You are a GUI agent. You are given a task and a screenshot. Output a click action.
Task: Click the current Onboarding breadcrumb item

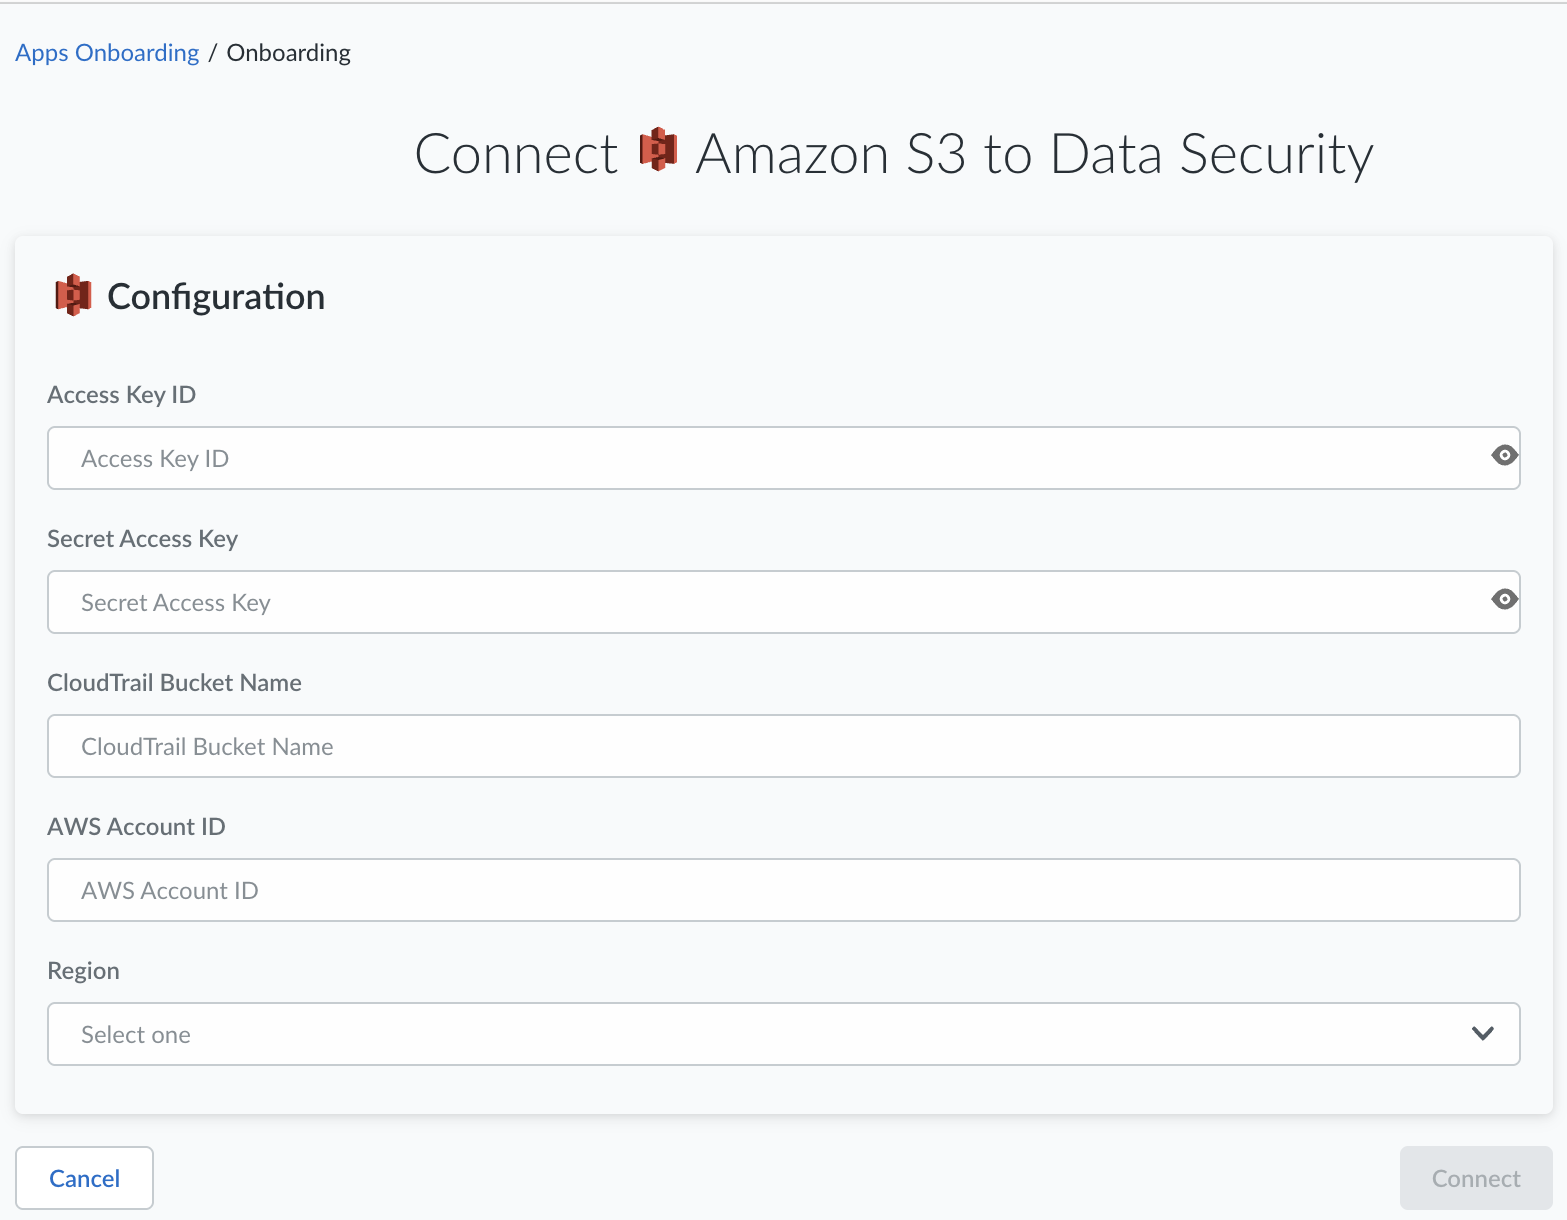(x=288, y=53)
